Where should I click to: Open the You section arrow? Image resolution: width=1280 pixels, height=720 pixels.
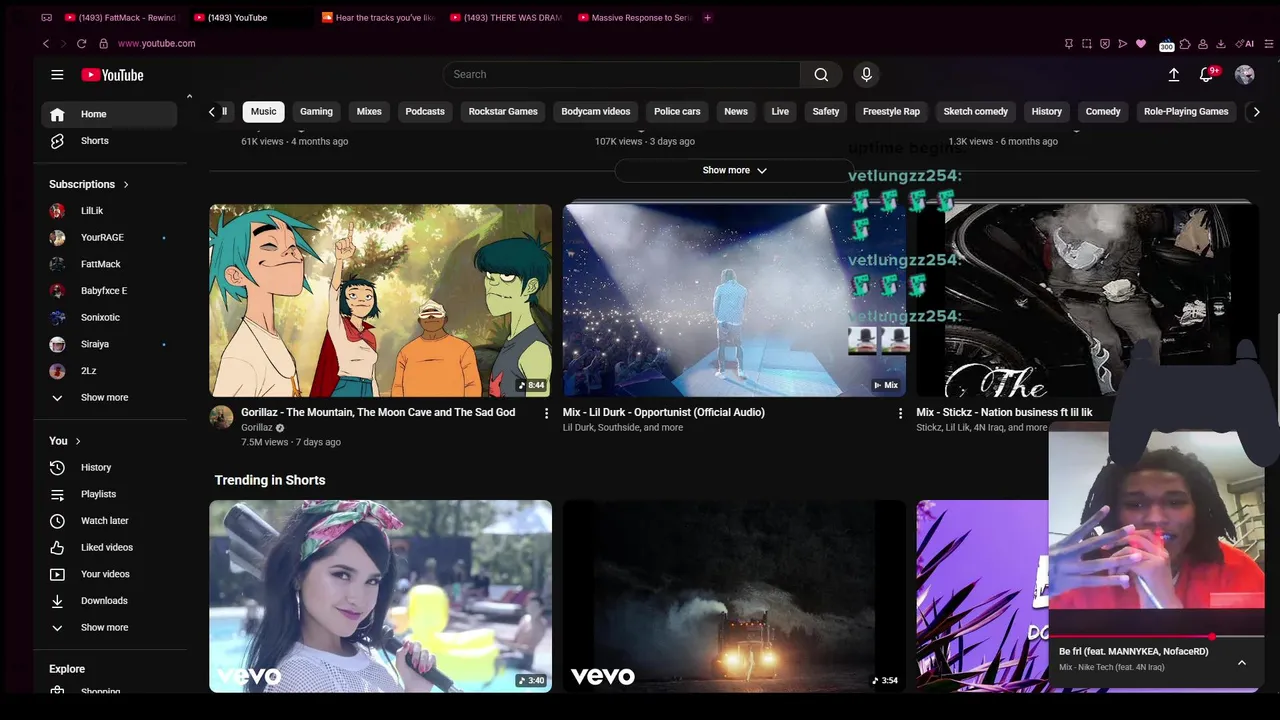pyautogui.click(x=78, y=441)
